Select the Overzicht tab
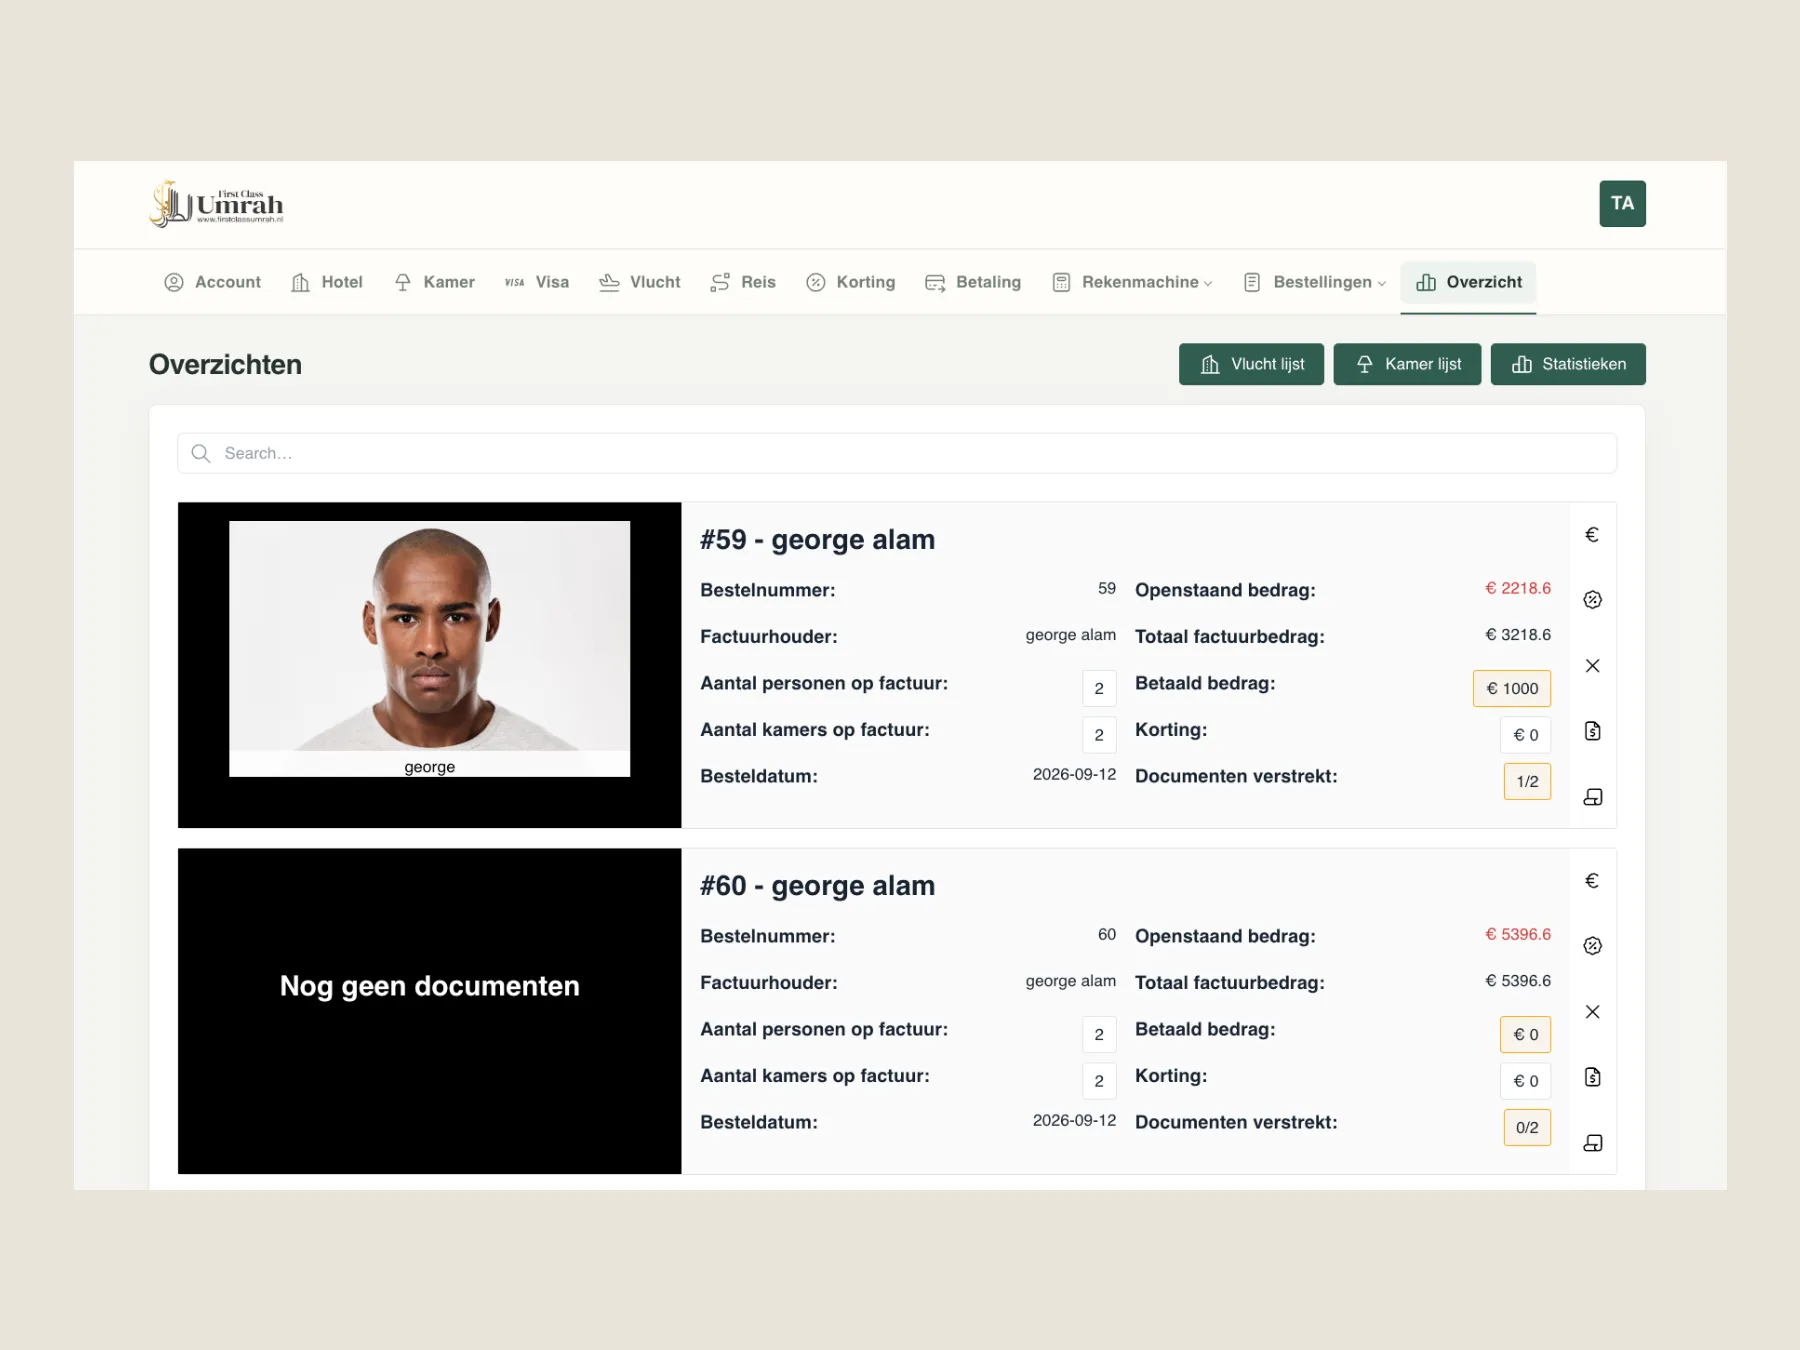This screenshot has height=1350, width=1800. (x=1468, y=282)
